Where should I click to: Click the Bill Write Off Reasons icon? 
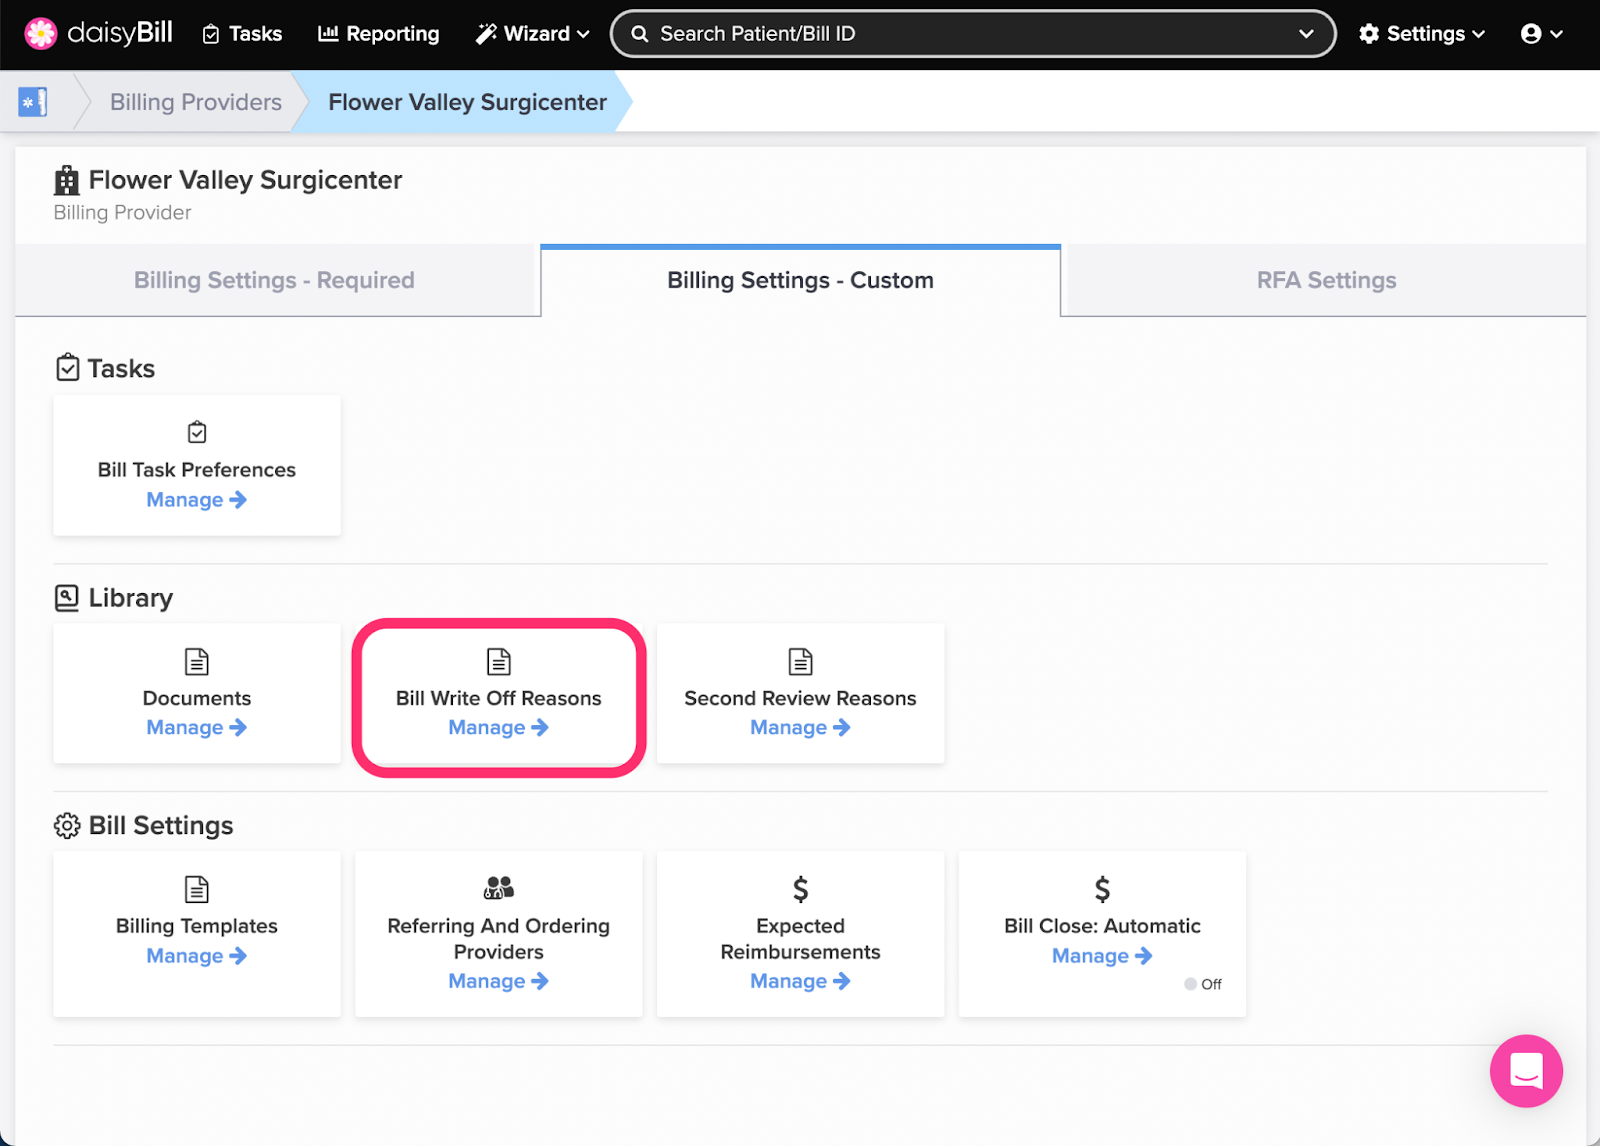pyautogui.click(x=499, y=661)
